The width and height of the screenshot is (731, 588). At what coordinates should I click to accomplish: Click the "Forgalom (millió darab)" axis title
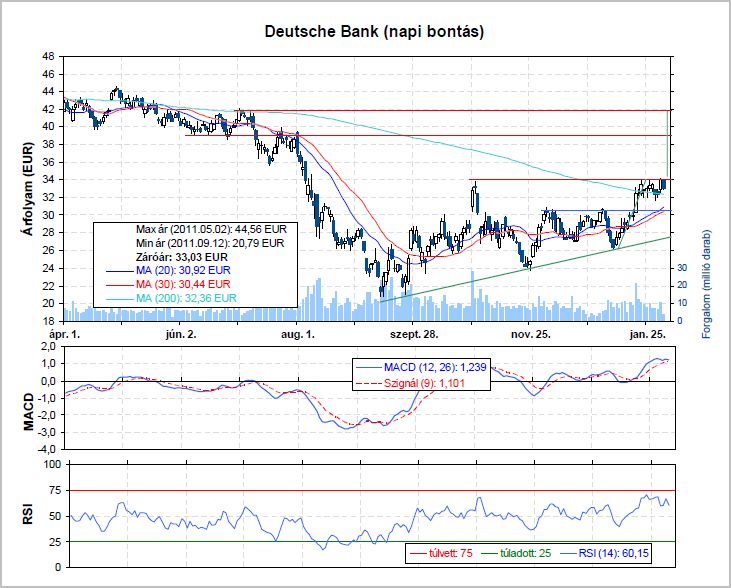[706, 284]
